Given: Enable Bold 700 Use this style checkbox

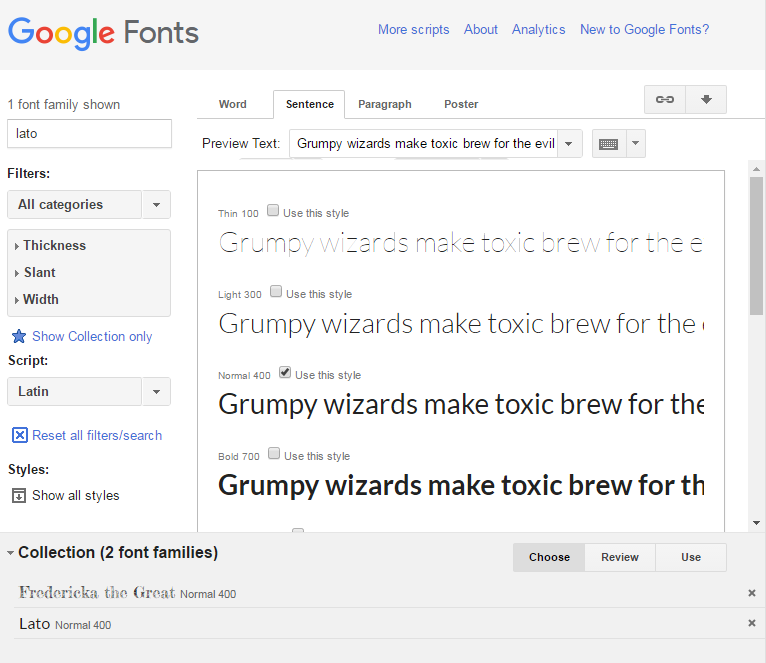Looking at the screenshot, I should (x=274, y=453).
